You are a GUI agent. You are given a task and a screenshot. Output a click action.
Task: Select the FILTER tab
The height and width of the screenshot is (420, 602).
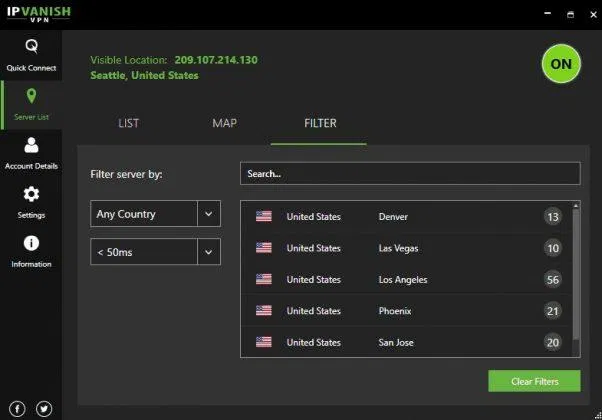(320, 124)
